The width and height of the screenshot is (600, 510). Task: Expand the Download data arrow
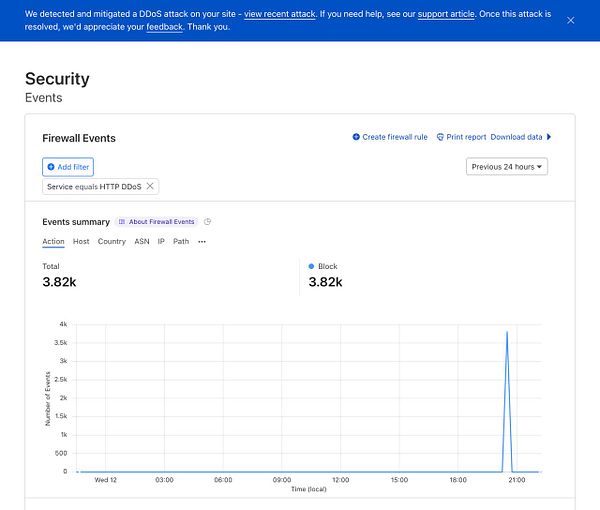pyautogui.click(x=549, y=137)
